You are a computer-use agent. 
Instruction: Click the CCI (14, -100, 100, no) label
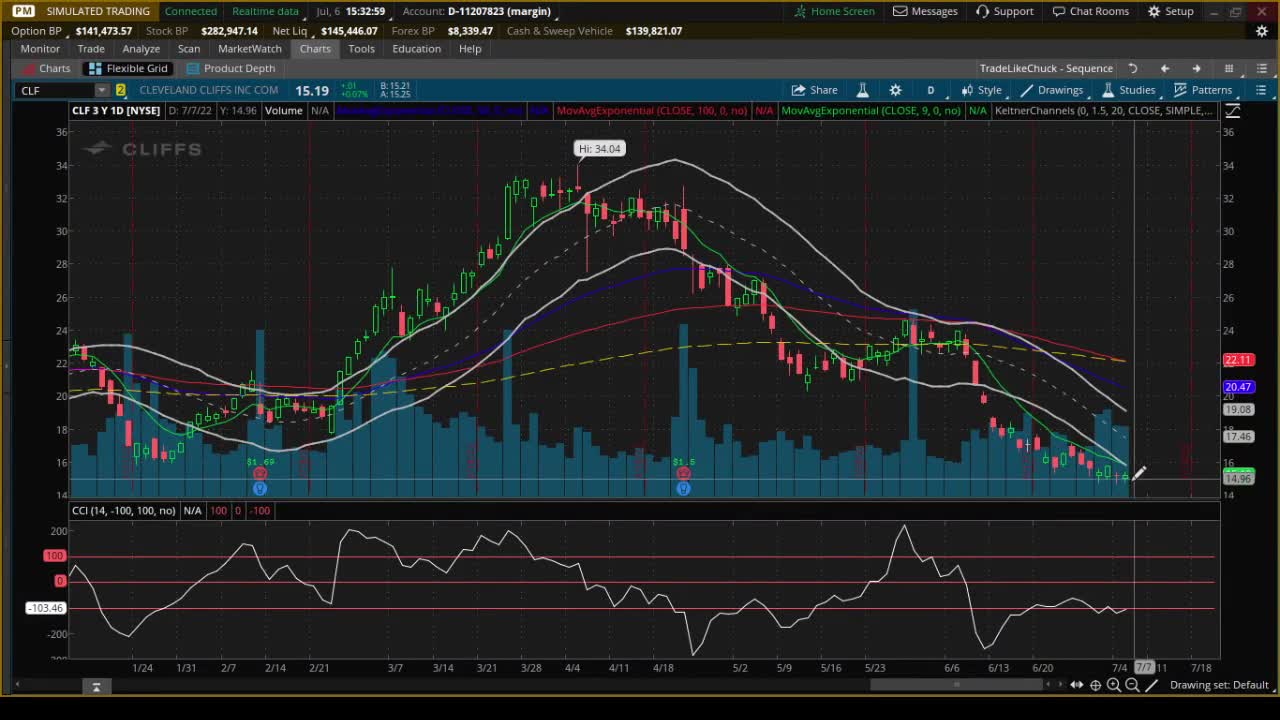[x=124, y=511]
